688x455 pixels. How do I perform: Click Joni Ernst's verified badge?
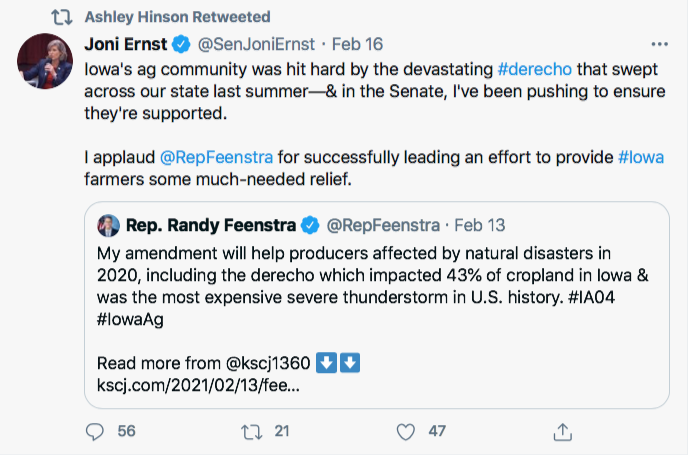point(181,44)
